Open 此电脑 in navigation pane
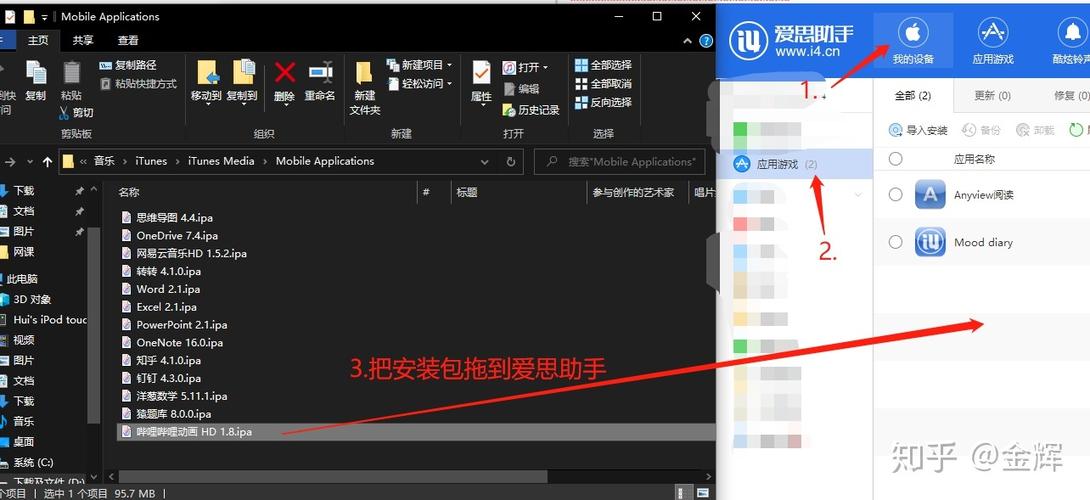The height and width of the screenshot is (500, 1090). click(x=22, y=279)
